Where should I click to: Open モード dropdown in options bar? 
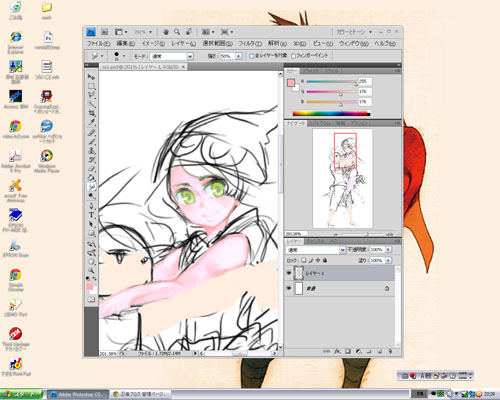pyautogui.click(x=190, y=56)
